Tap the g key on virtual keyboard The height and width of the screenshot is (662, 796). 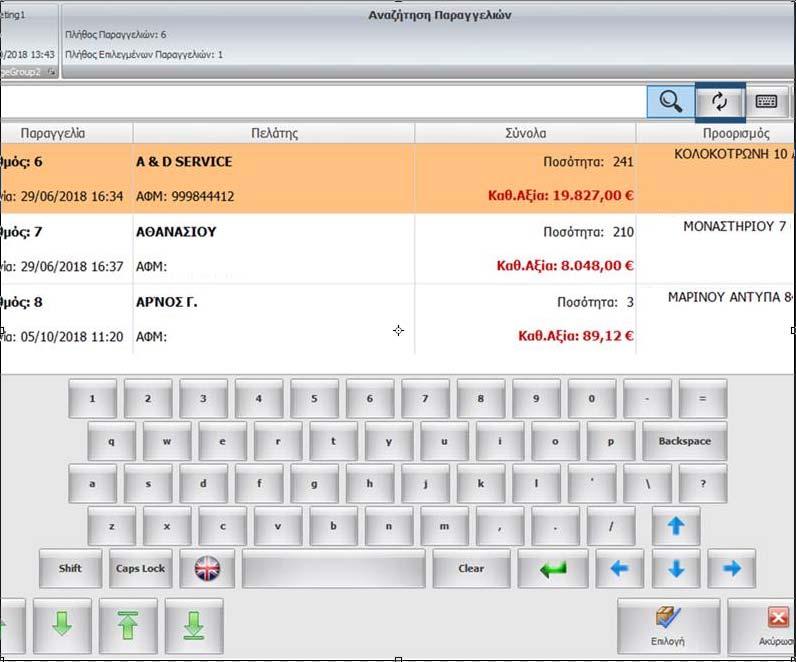click(314, 483)
